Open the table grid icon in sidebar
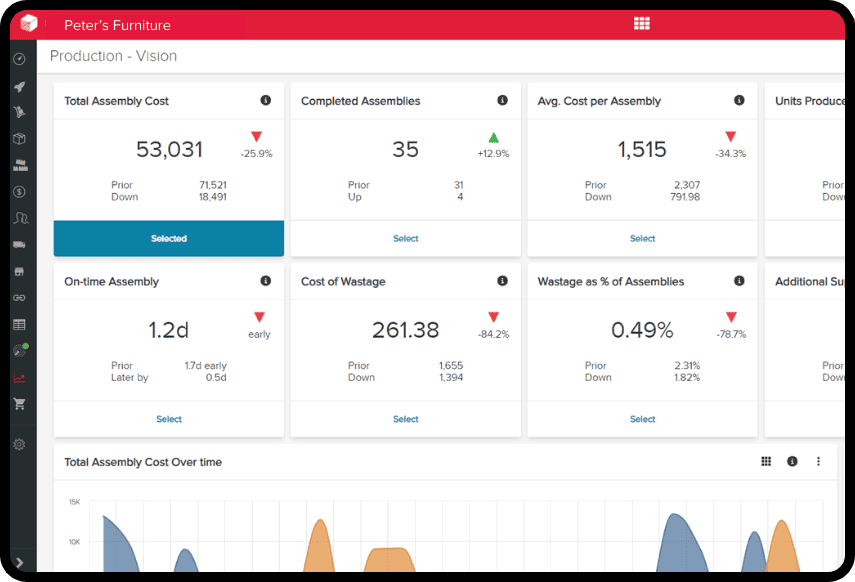855x582 pixels. pyautogui.click(x=20, y=325)
